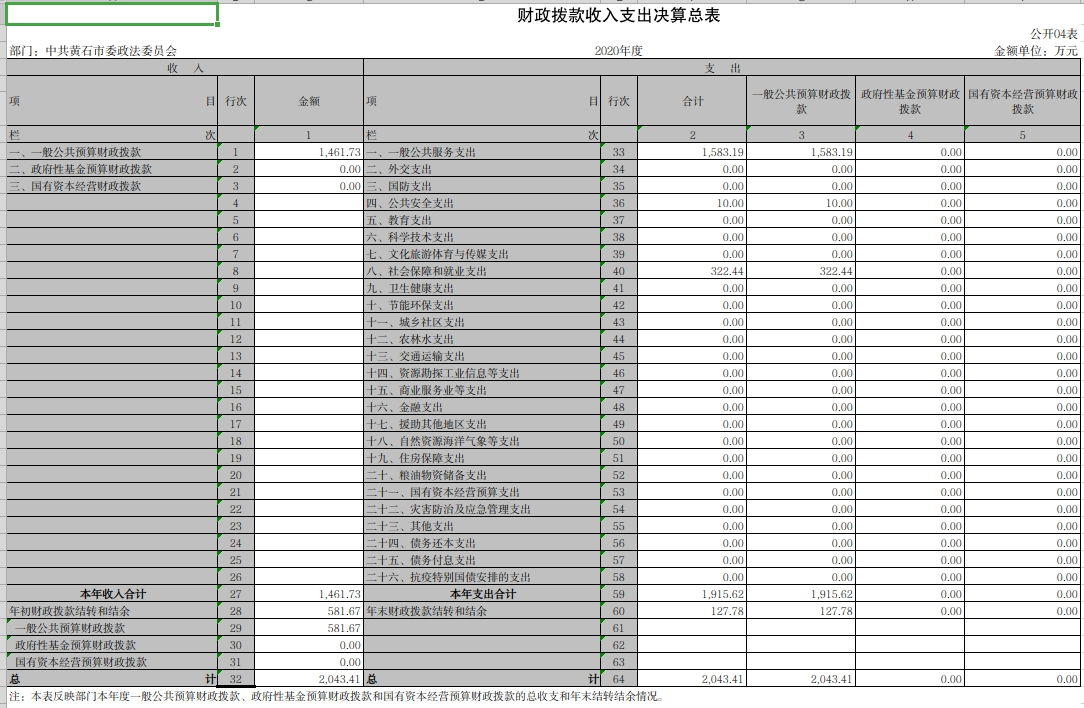Select the 十二、农林水支出 cell
This screenshot has height=708, width=1084.
coord(483,339)
